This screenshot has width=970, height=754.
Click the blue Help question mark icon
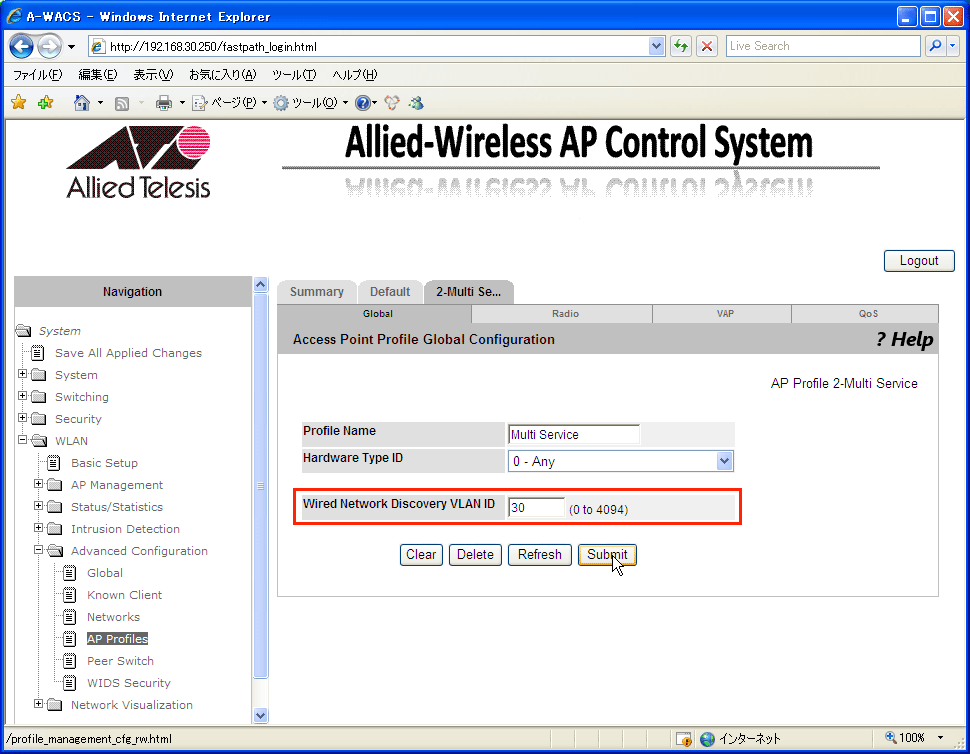pyautogui.click(x=363, y=103)
